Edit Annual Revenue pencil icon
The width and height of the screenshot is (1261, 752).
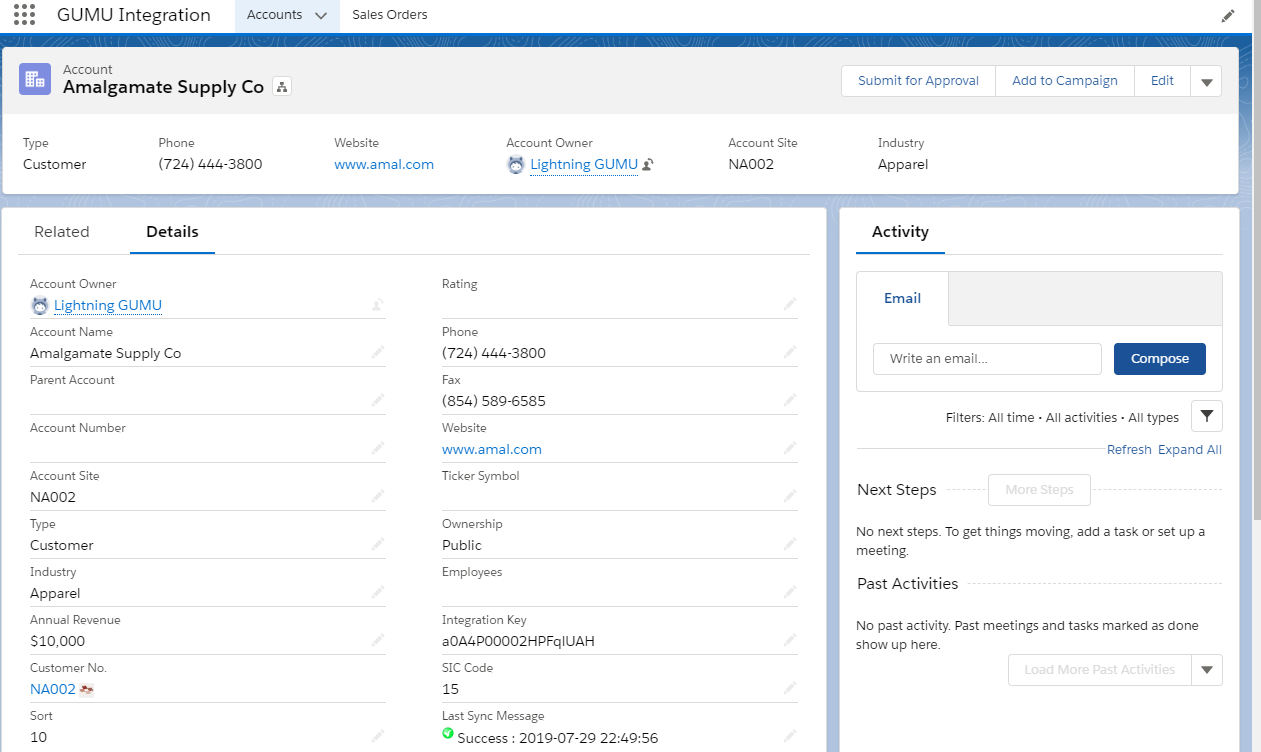[x=377, y=641]
